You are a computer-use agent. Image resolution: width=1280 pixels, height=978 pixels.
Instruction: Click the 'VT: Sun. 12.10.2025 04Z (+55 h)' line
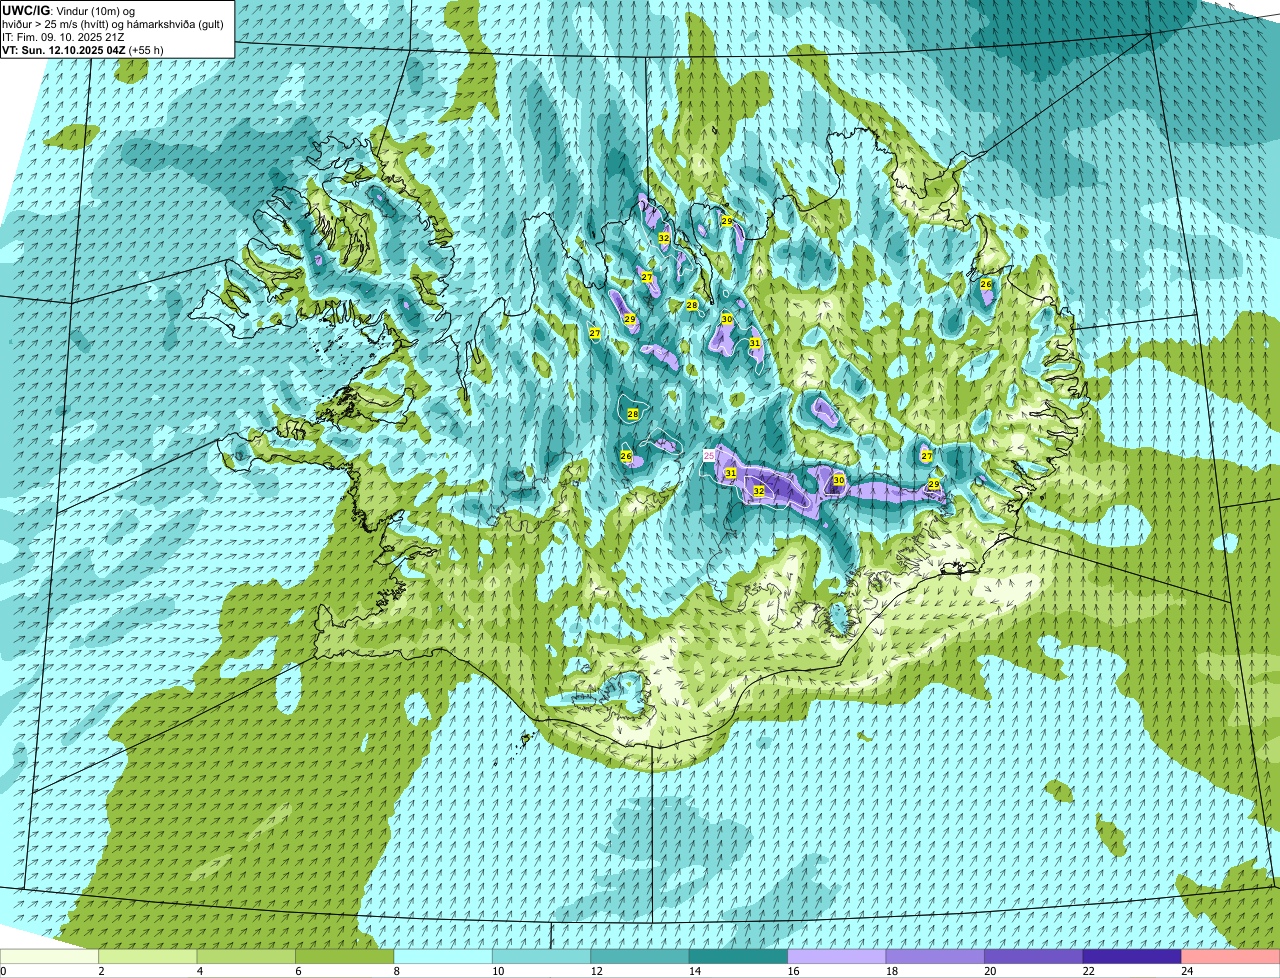pyautogui.click(x=83, y=50)
